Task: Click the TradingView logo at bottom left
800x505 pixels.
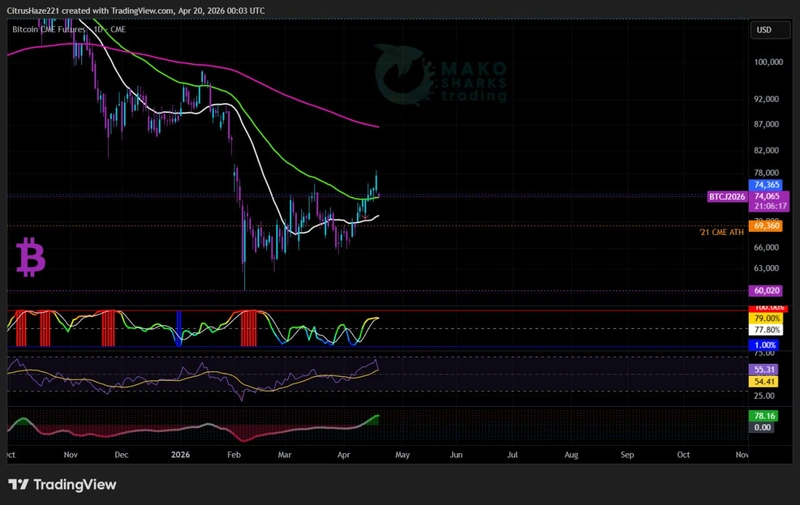Action: pyautogui.click(x=62, y=485)
